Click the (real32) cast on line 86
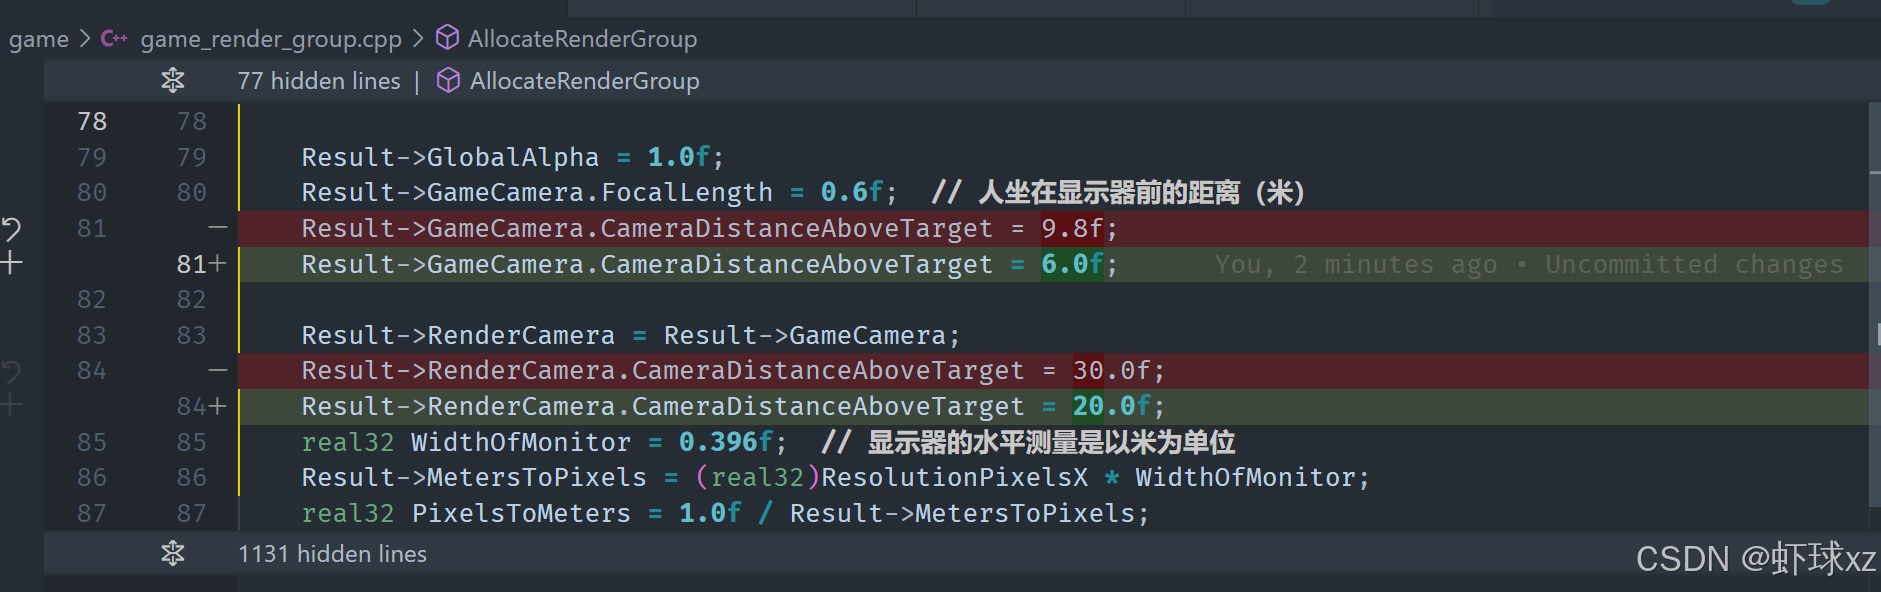 757,477
